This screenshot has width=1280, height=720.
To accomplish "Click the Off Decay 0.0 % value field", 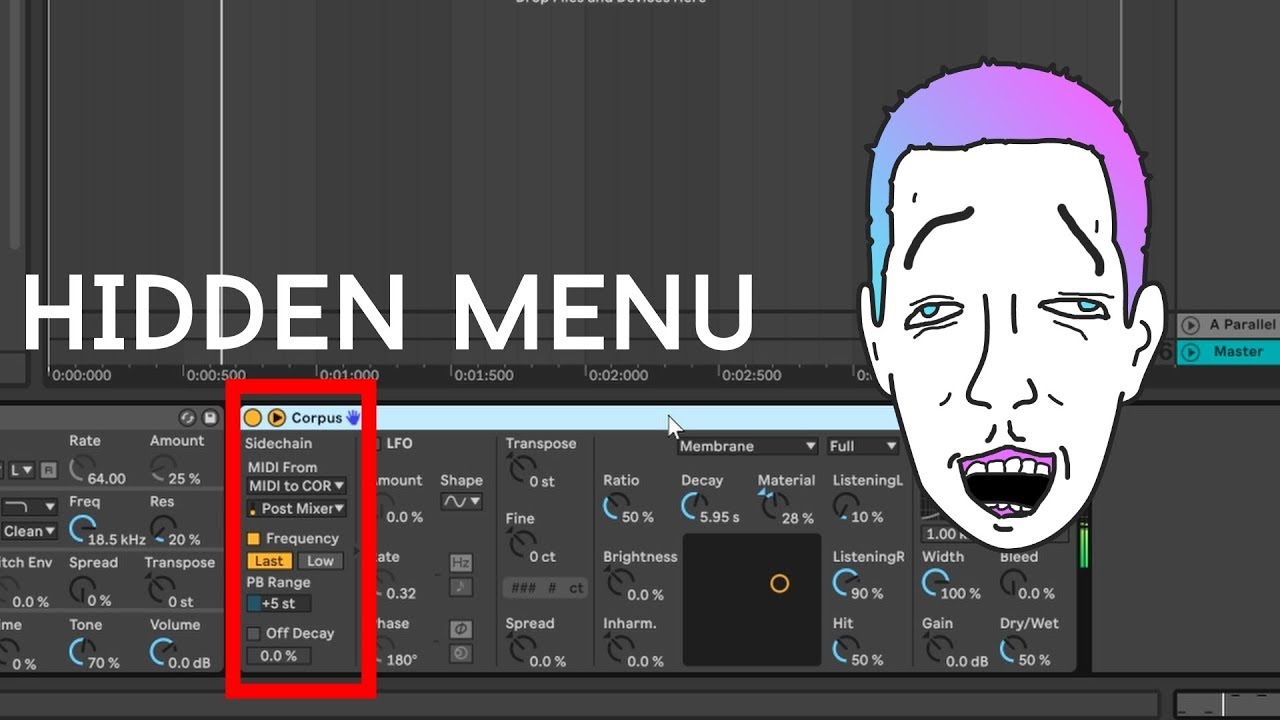I will tap(279, 656).
